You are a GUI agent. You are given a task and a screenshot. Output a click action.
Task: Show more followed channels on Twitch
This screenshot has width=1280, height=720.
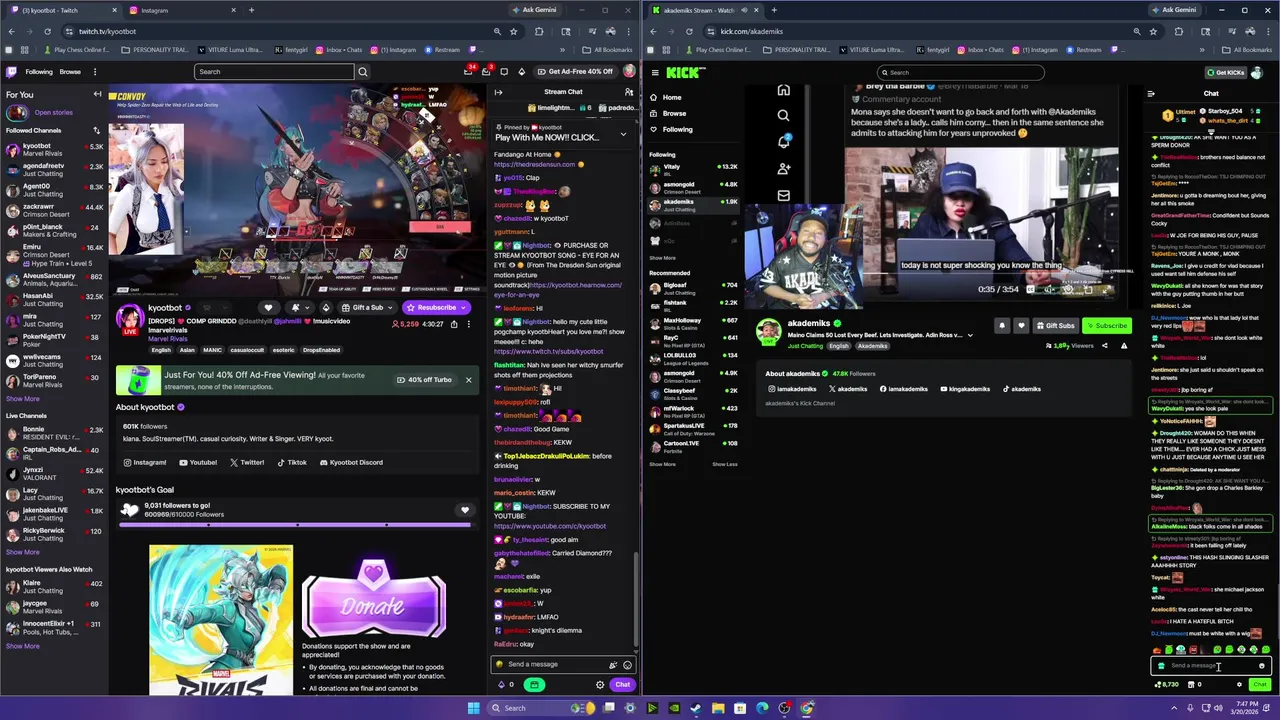click(x=23, y=399)
